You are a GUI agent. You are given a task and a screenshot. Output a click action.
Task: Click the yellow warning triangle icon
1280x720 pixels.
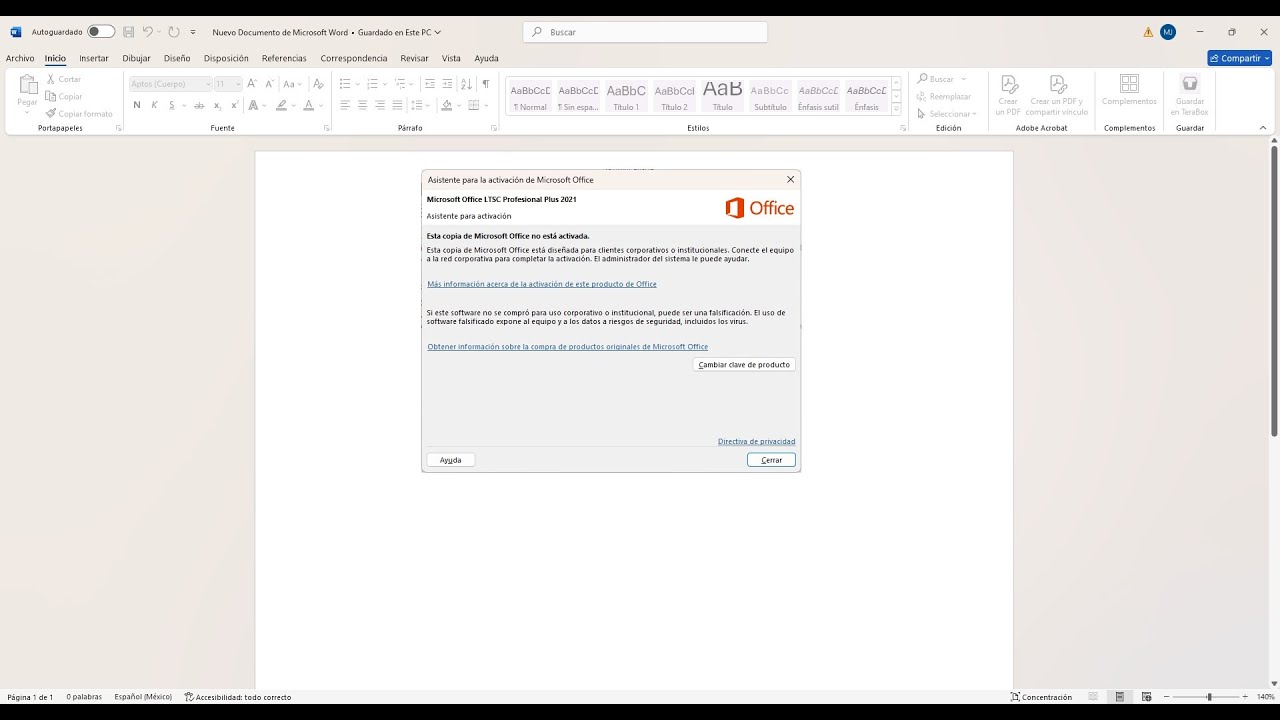point(1148,32)
